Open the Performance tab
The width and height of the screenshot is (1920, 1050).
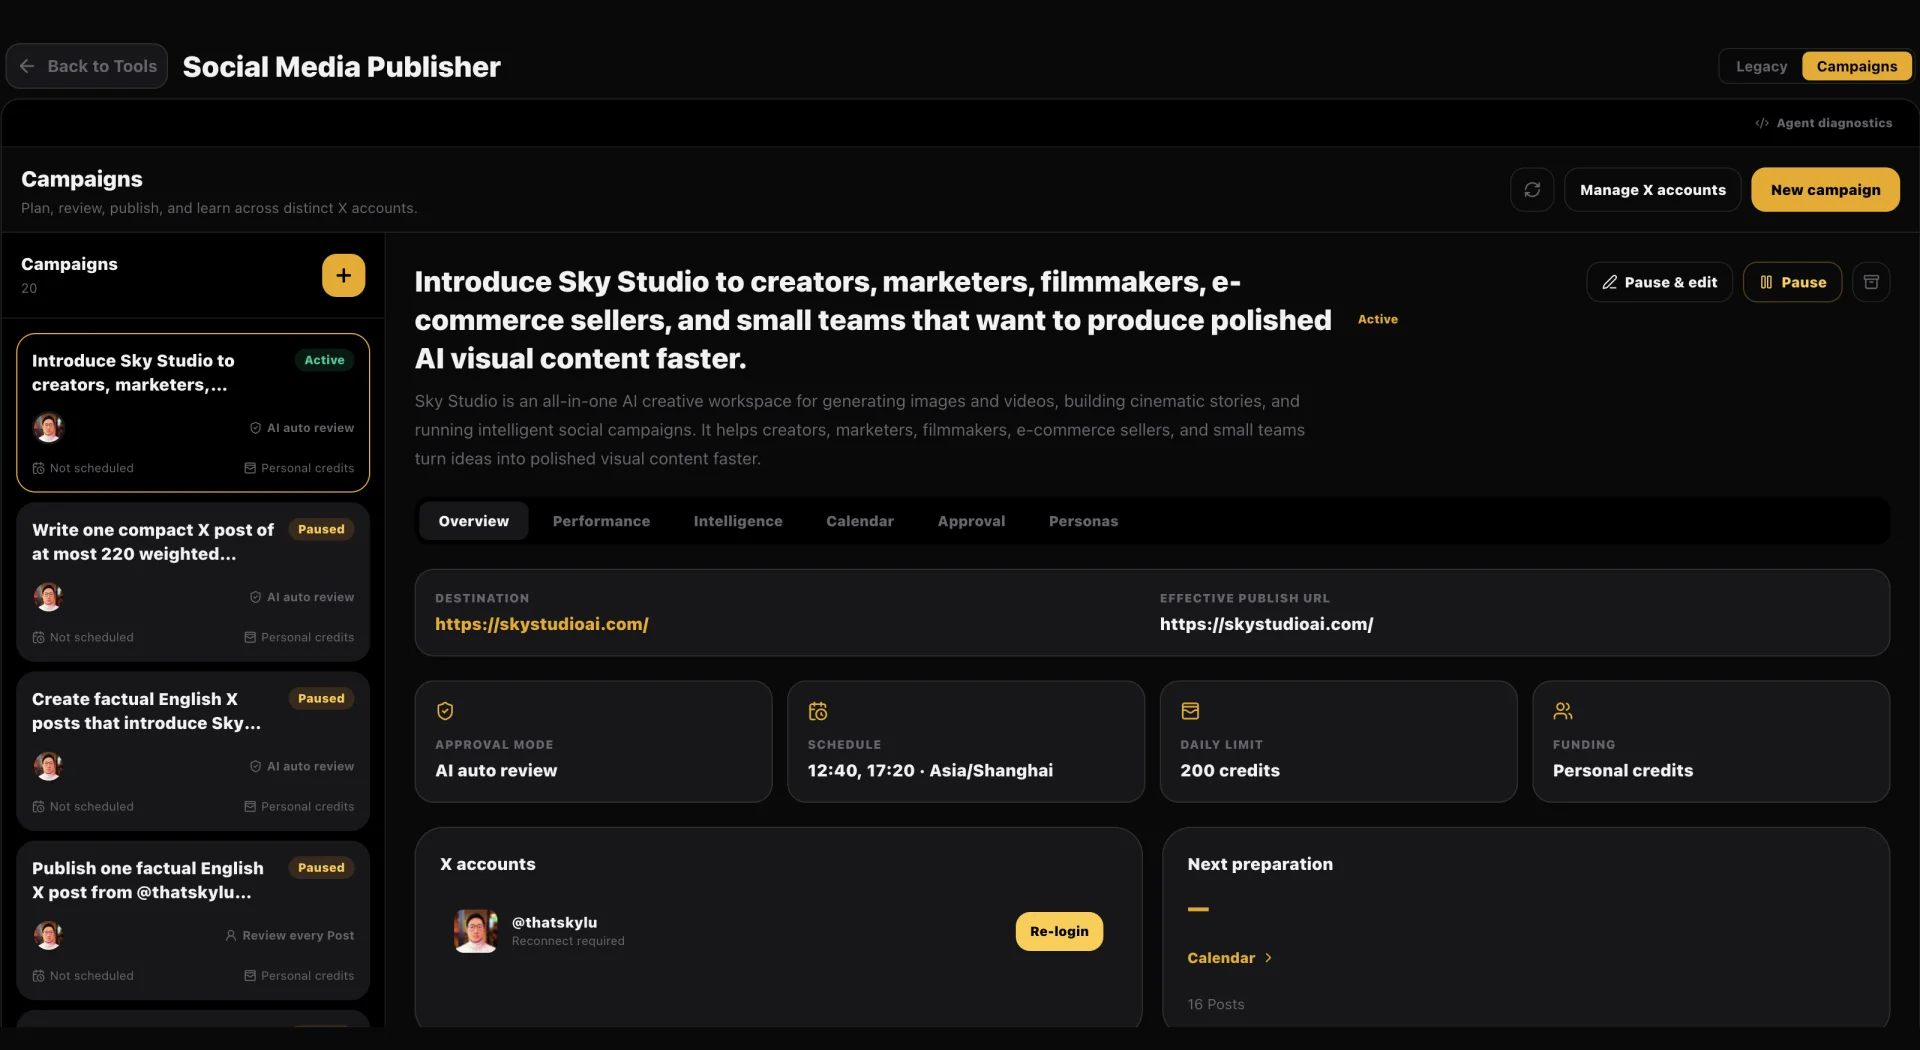601,521
